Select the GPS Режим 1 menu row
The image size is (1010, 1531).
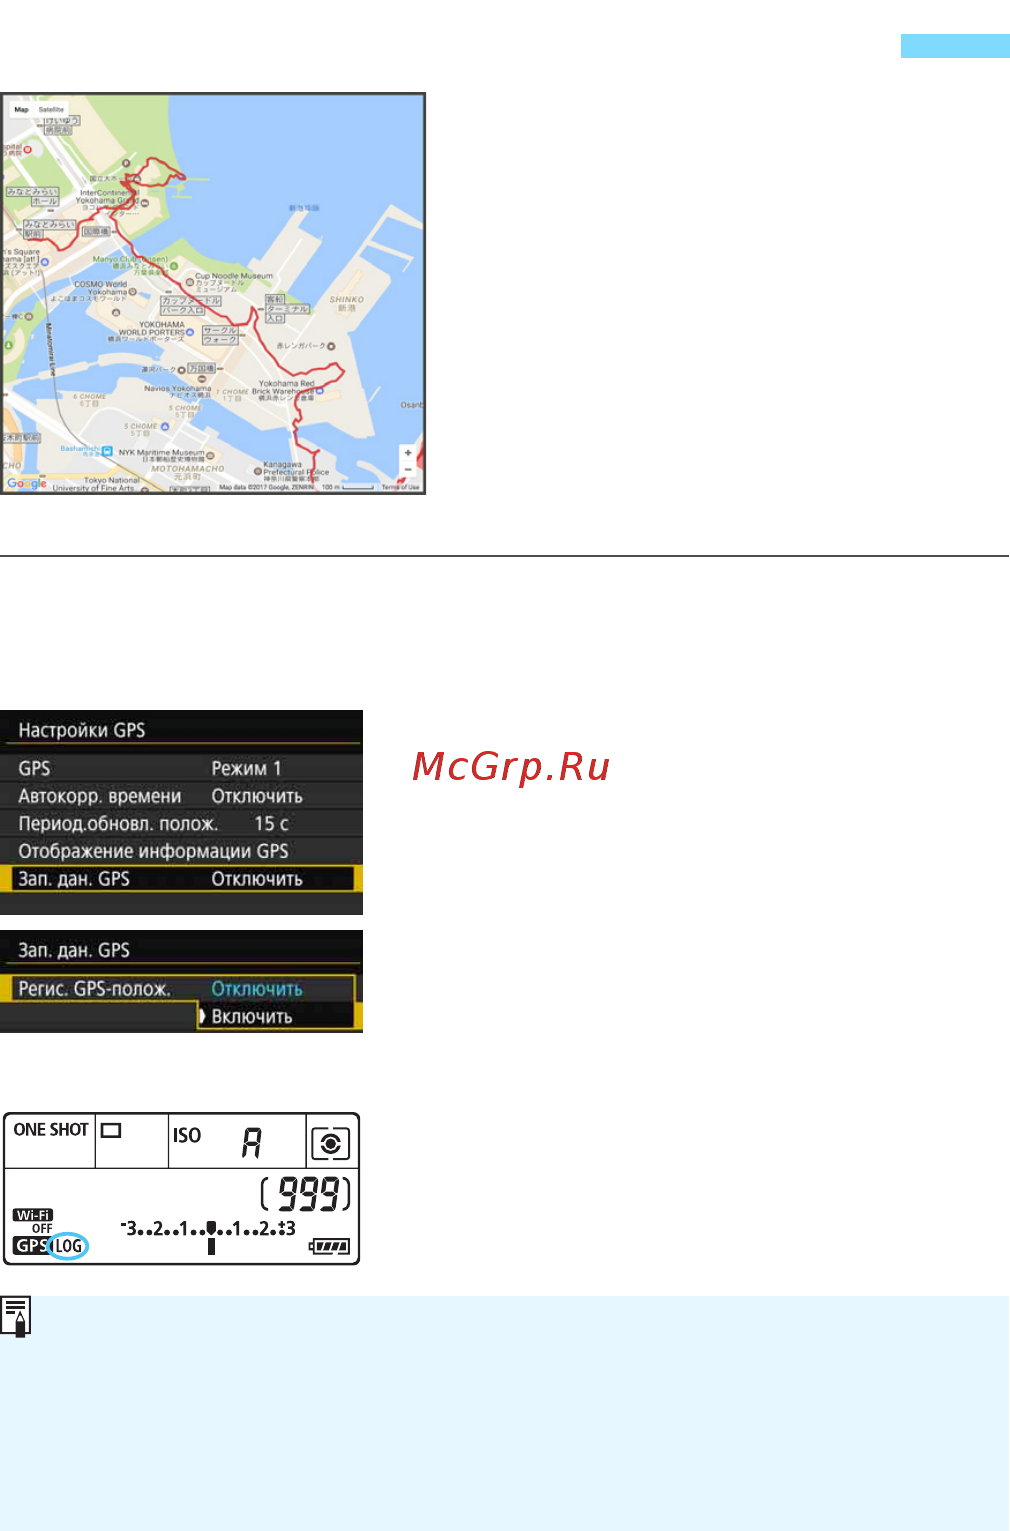pos(181,768)
